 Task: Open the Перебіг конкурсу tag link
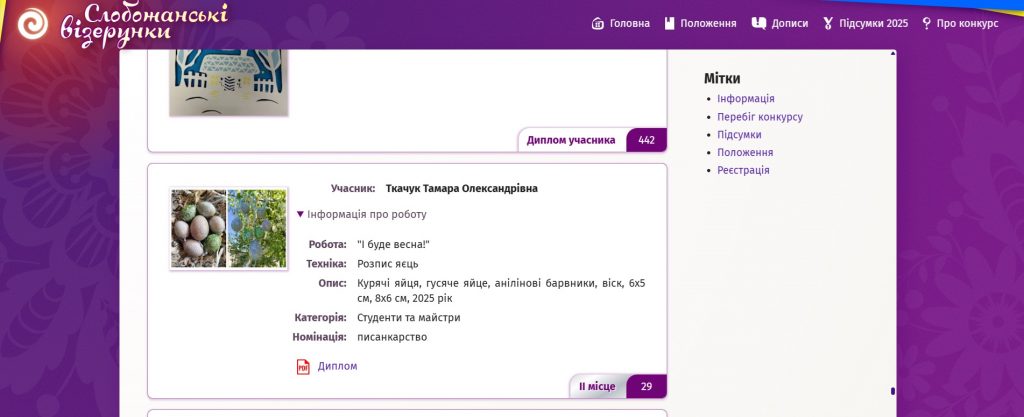click(x=759, y=117)
